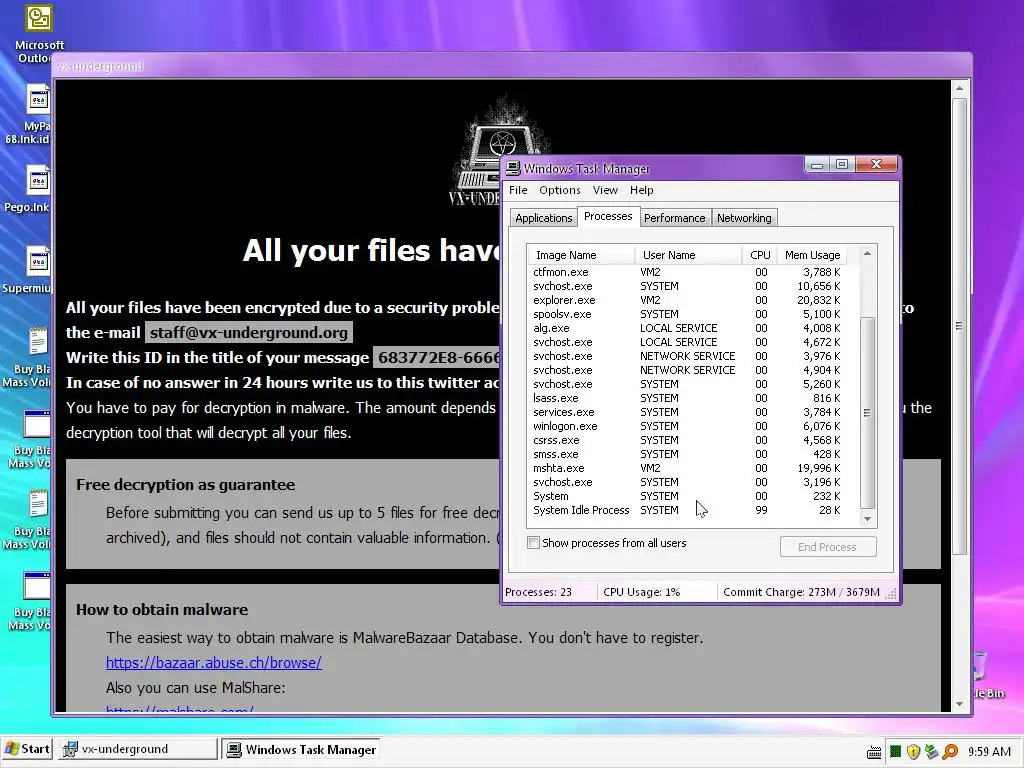This screenshot has height=768, width=1024.
Task: Click the Task Manager CPU tray icon
Action: pyautogui.click(x=895, y=752)
